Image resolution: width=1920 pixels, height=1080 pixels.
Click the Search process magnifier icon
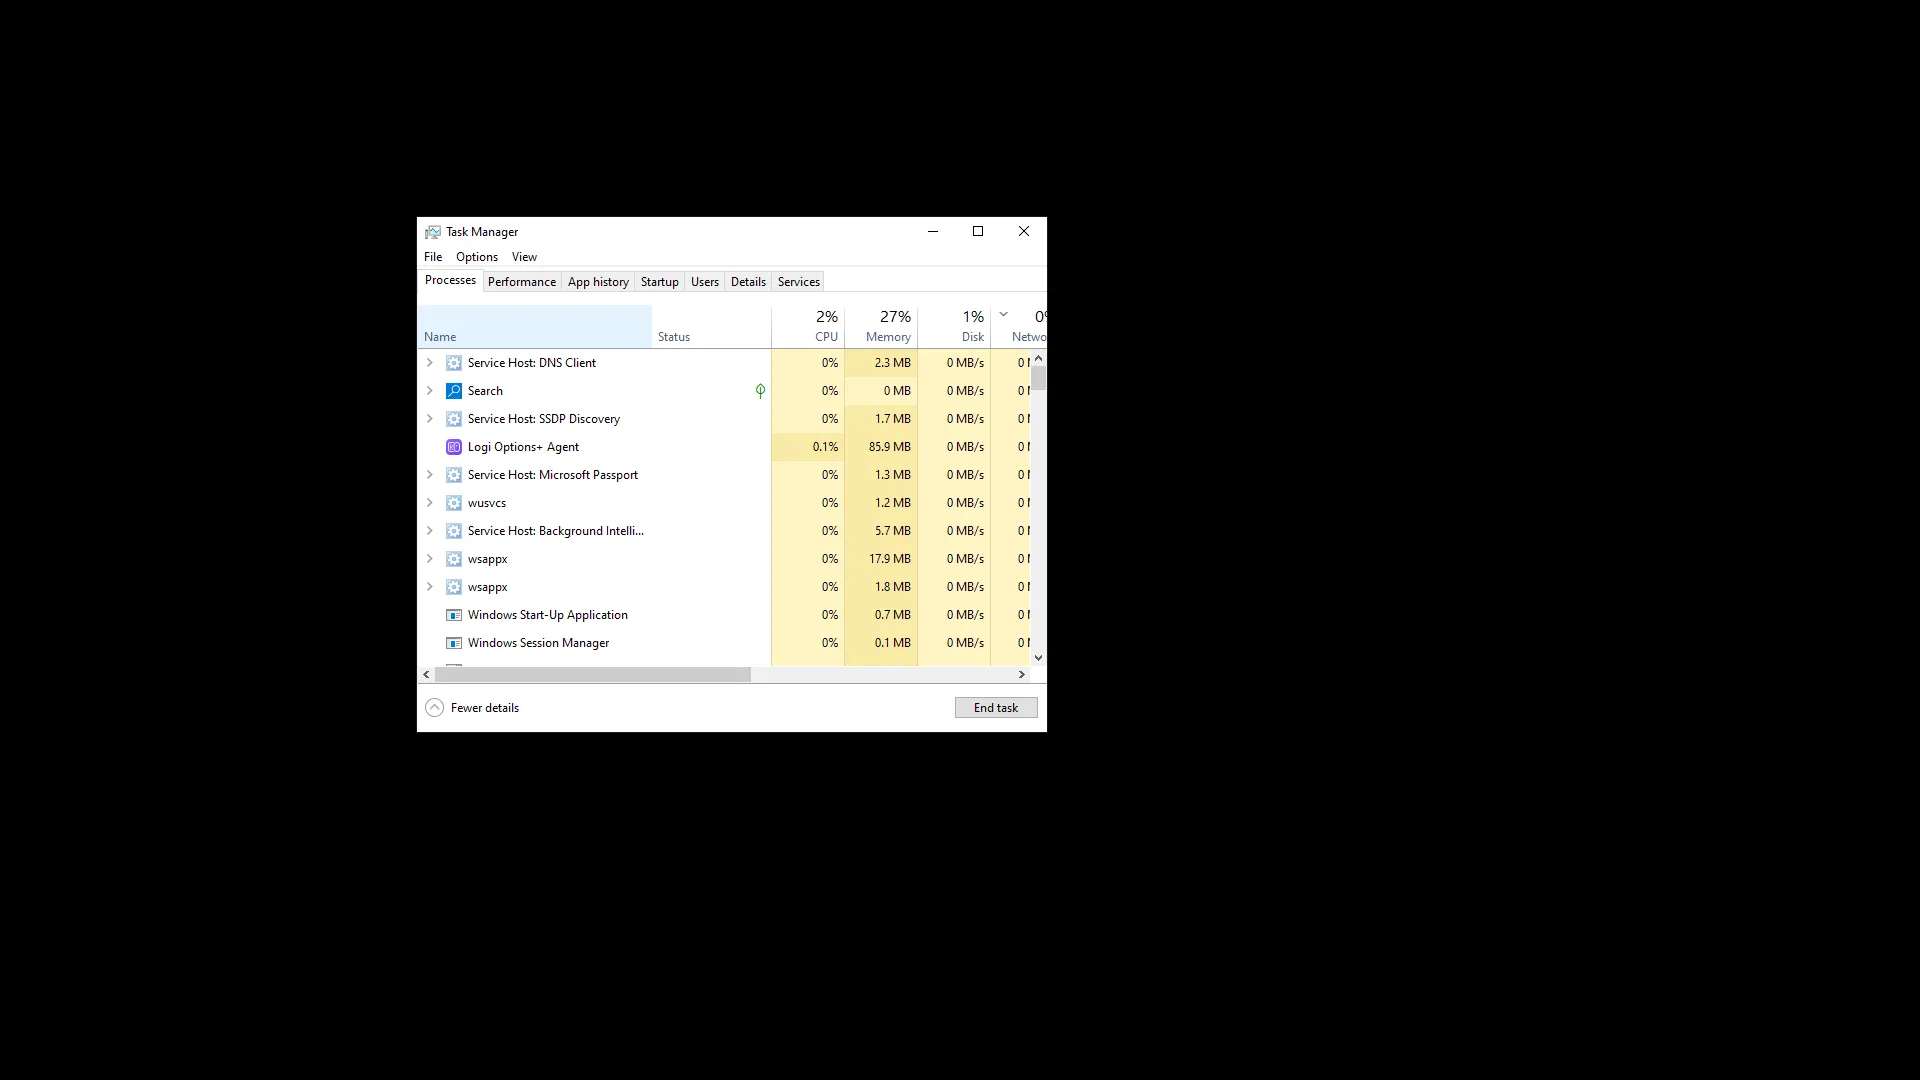pyautogui.click(x=454, y=391)
